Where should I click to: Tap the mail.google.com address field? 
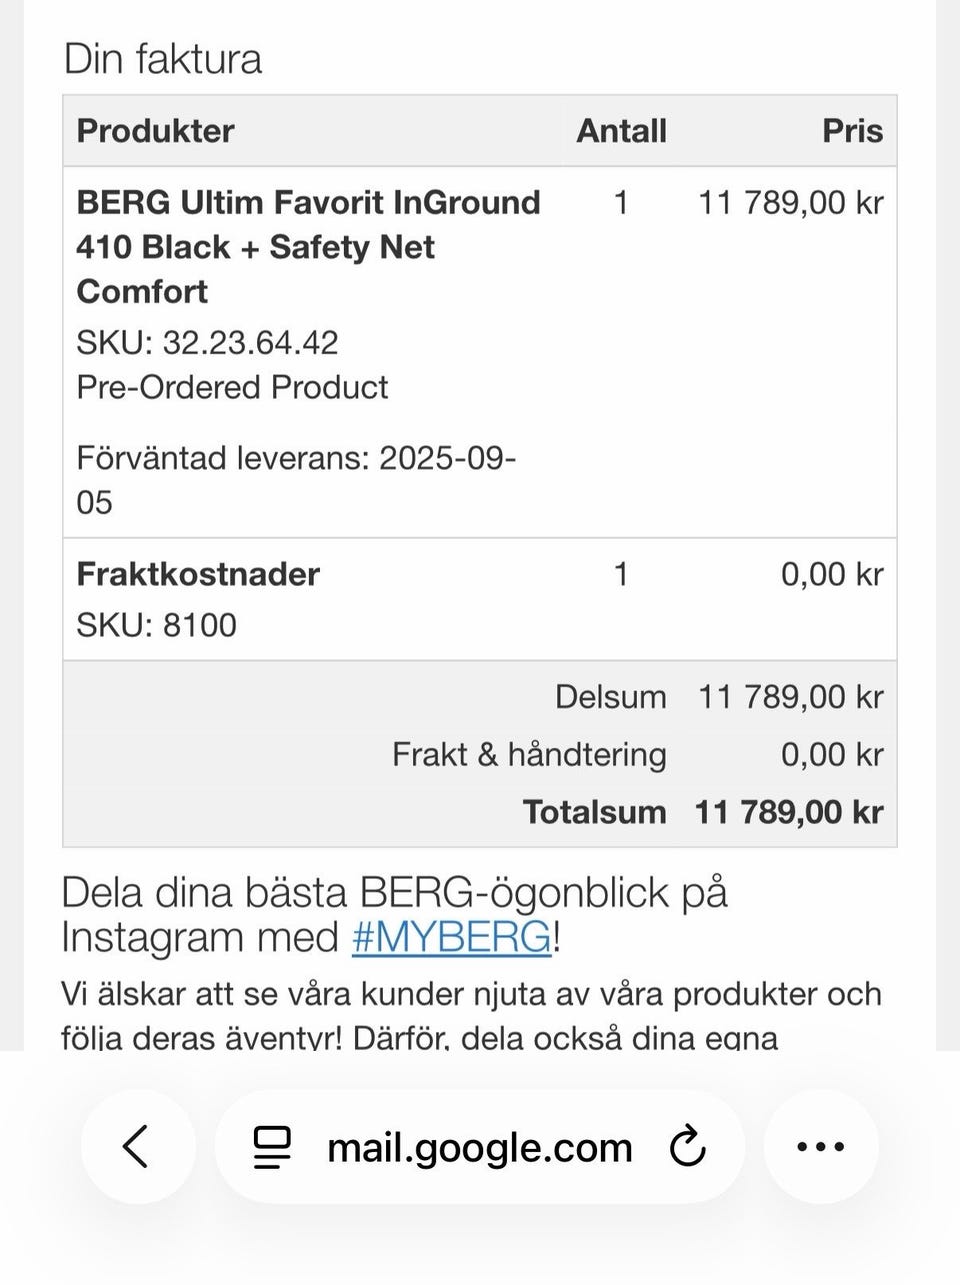pyautogui.click(x=479, y=1148)
